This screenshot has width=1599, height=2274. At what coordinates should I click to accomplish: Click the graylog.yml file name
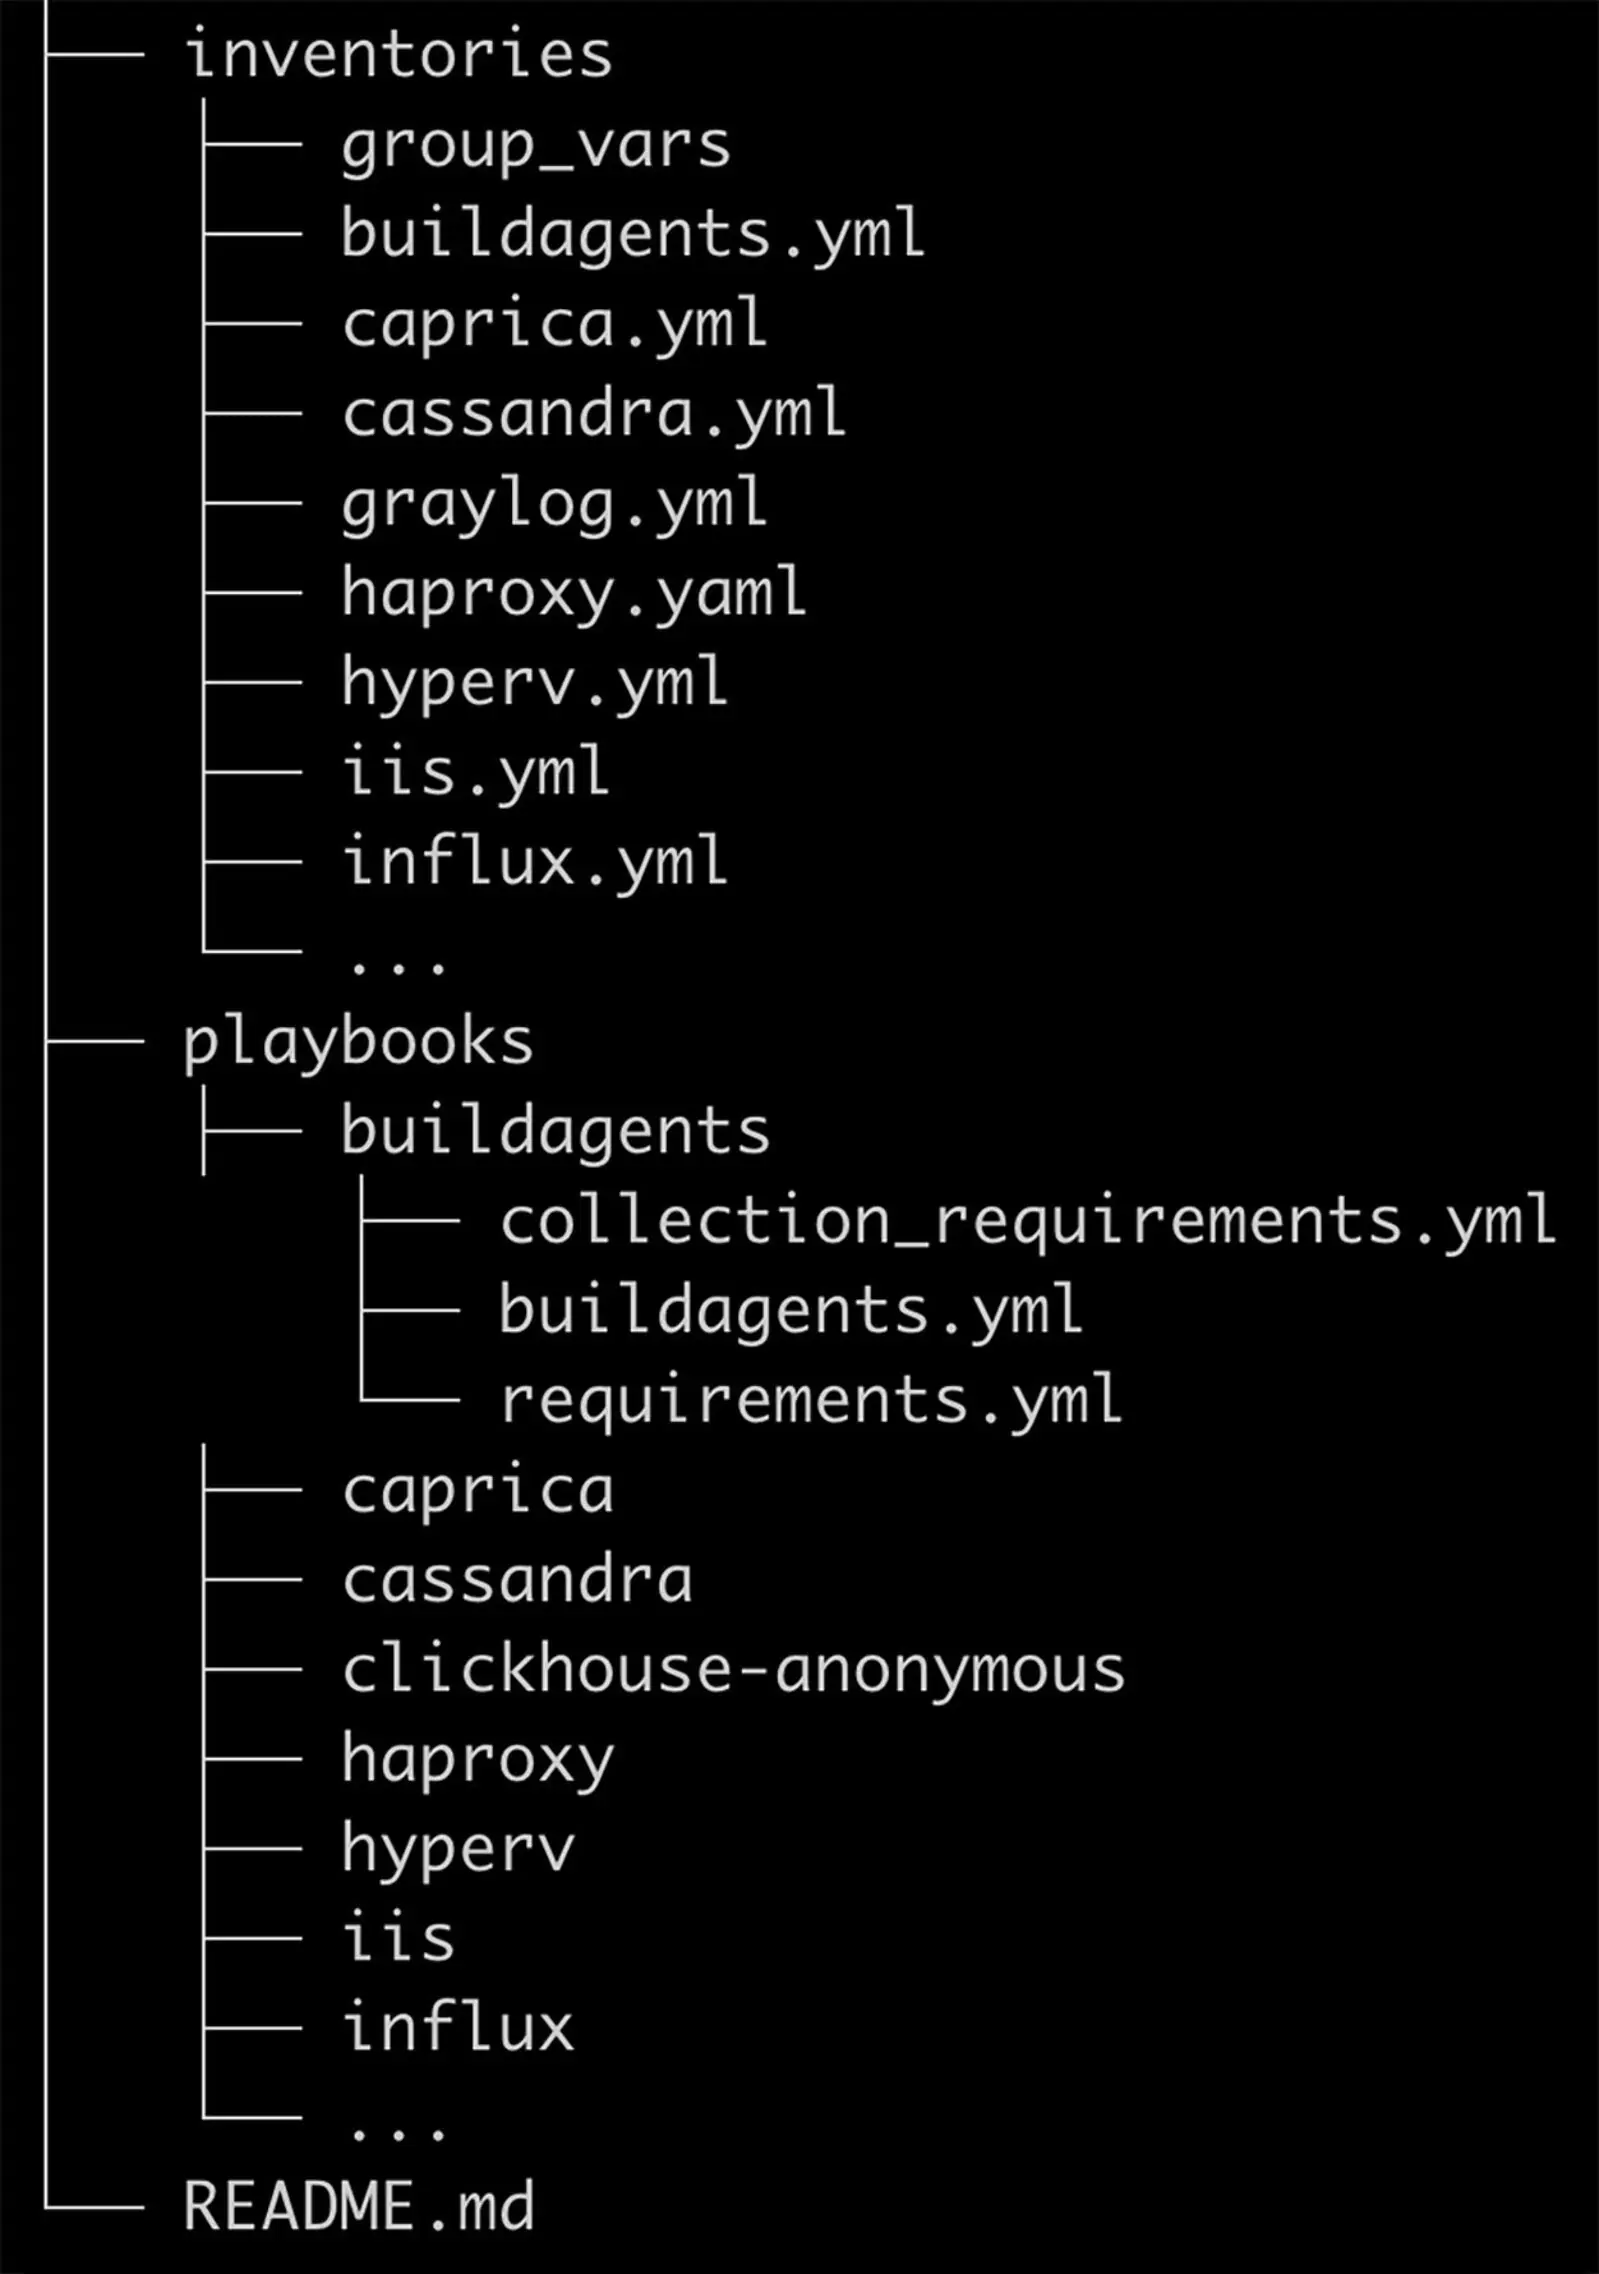[555, 504]
